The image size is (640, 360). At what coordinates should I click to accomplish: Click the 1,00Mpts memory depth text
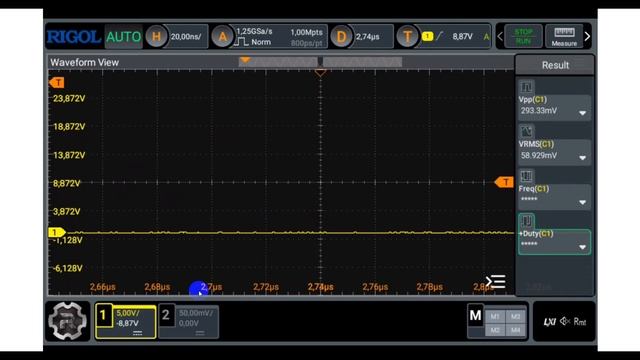coord(307,32)
